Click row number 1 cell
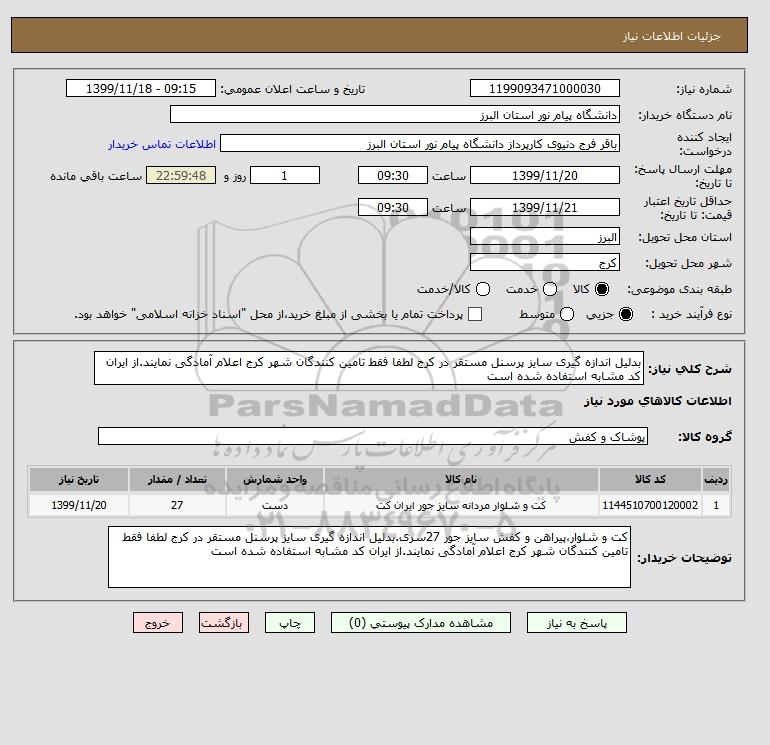770x745 pixels. coord(716,505)
